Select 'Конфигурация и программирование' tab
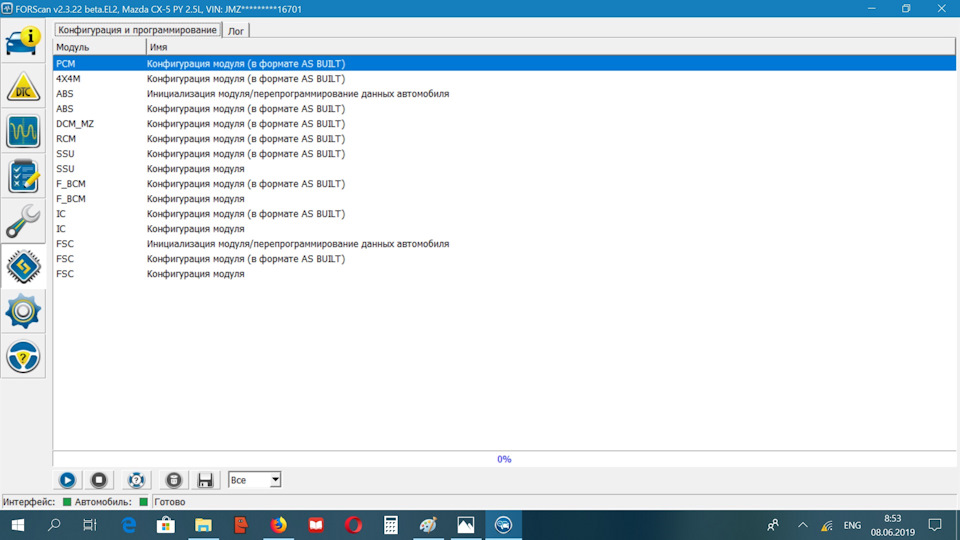Screen dimensions: 960x540 pos(137,30)
